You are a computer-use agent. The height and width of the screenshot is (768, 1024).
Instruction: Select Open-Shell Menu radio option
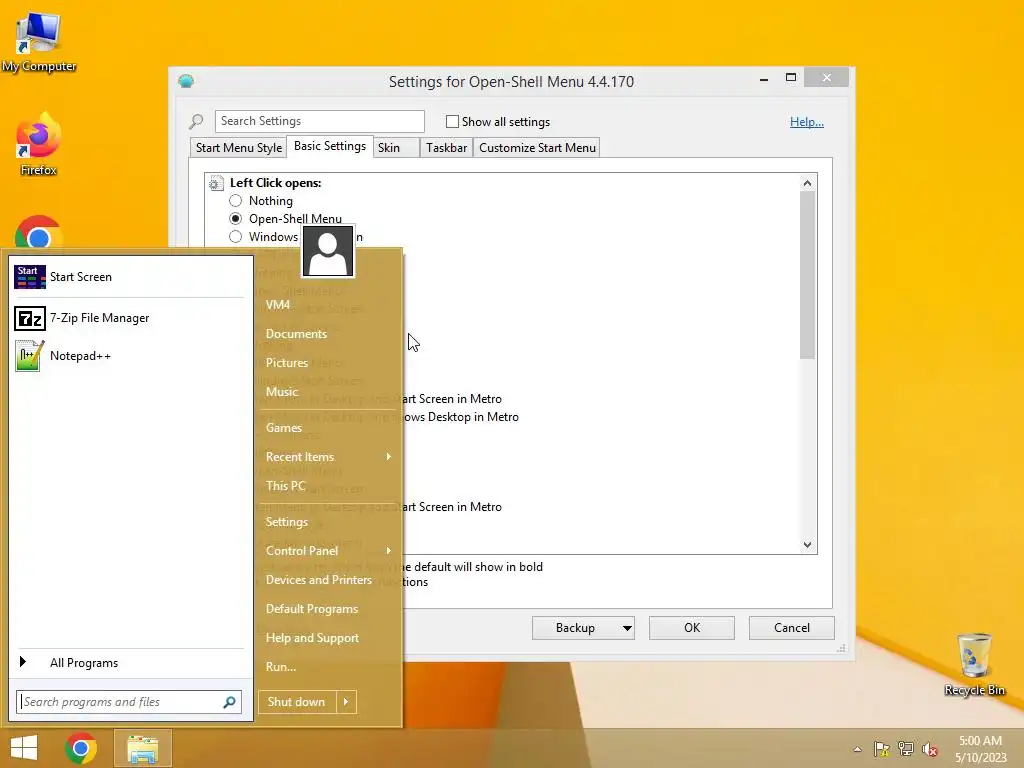click(x=236, y=219)
